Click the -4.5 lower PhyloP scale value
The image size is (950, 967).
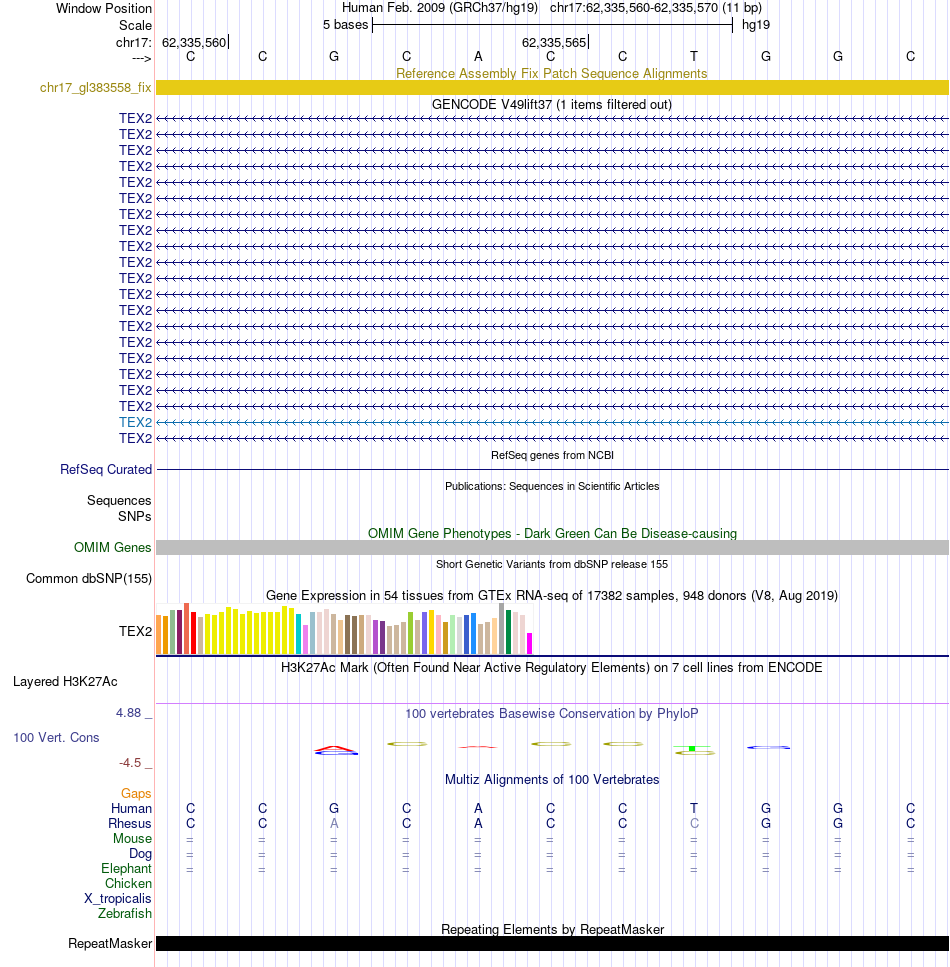click(x=130, y=763)
